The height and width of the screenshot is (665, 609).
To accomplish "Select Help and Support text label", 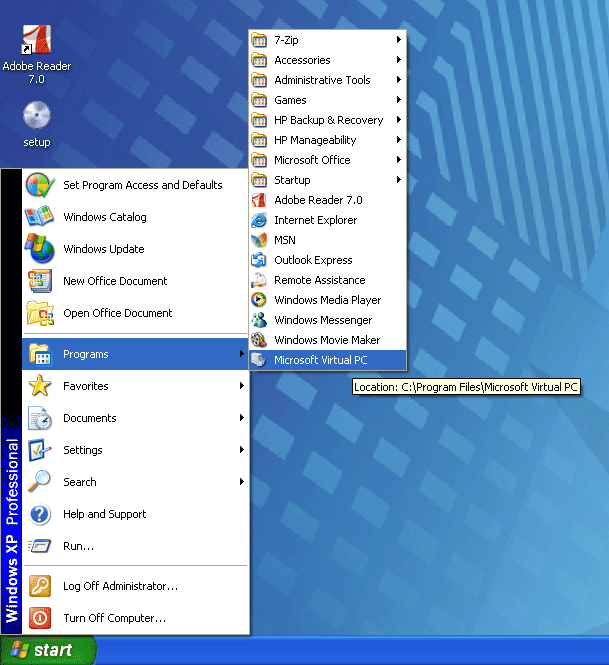I will 104,514.
